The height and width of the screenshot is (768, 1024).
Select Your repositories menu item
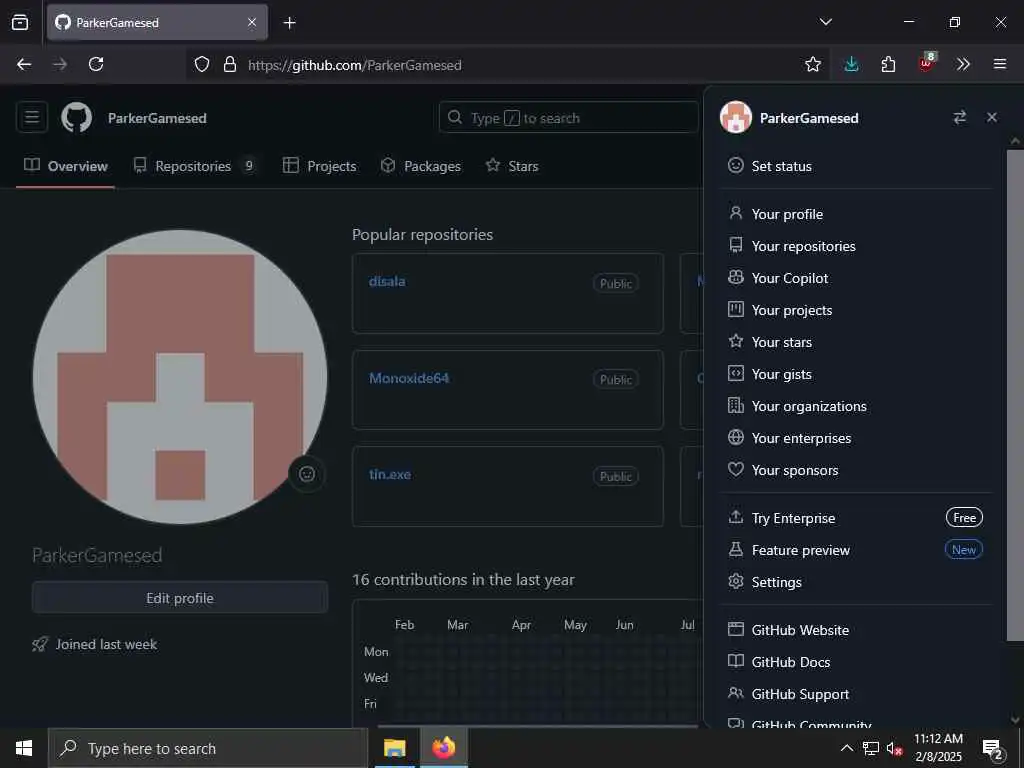(856, 246)
